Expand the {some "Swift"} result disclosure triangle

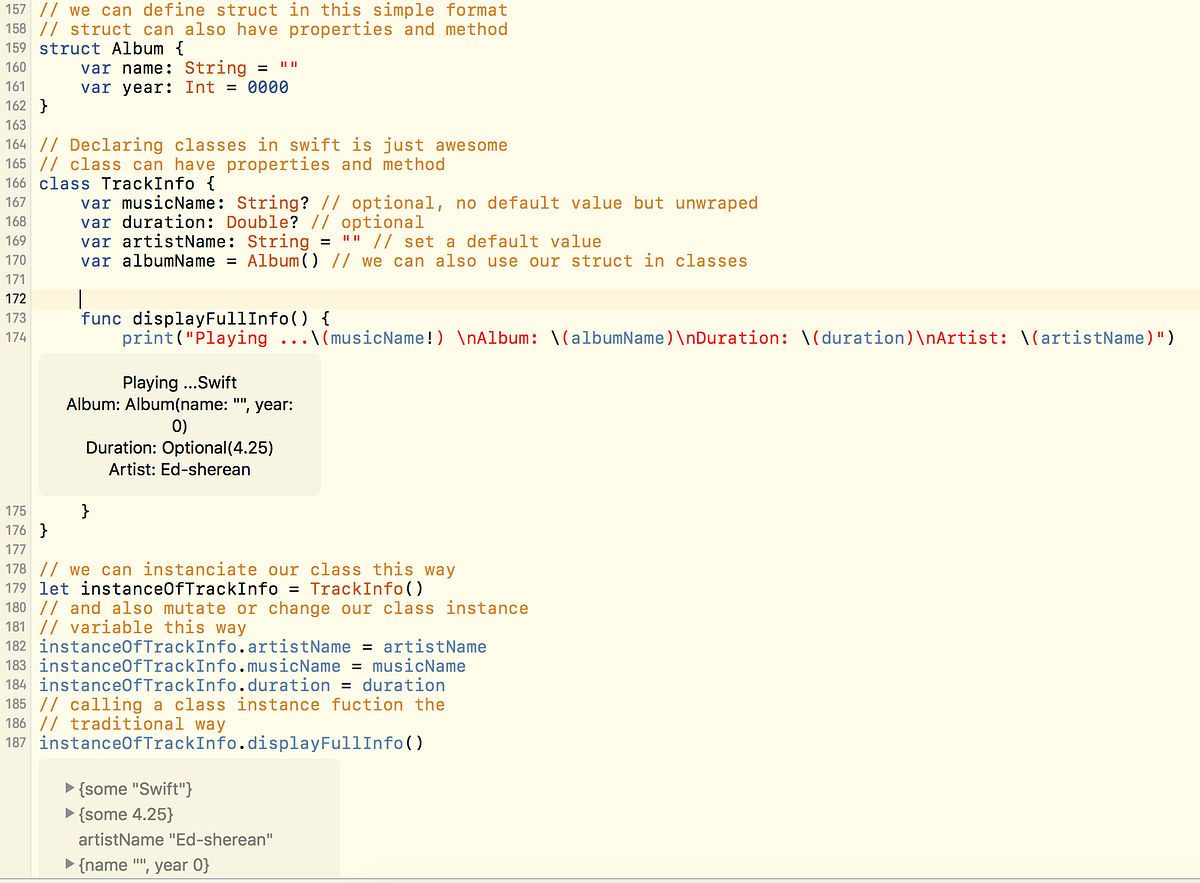68,789
